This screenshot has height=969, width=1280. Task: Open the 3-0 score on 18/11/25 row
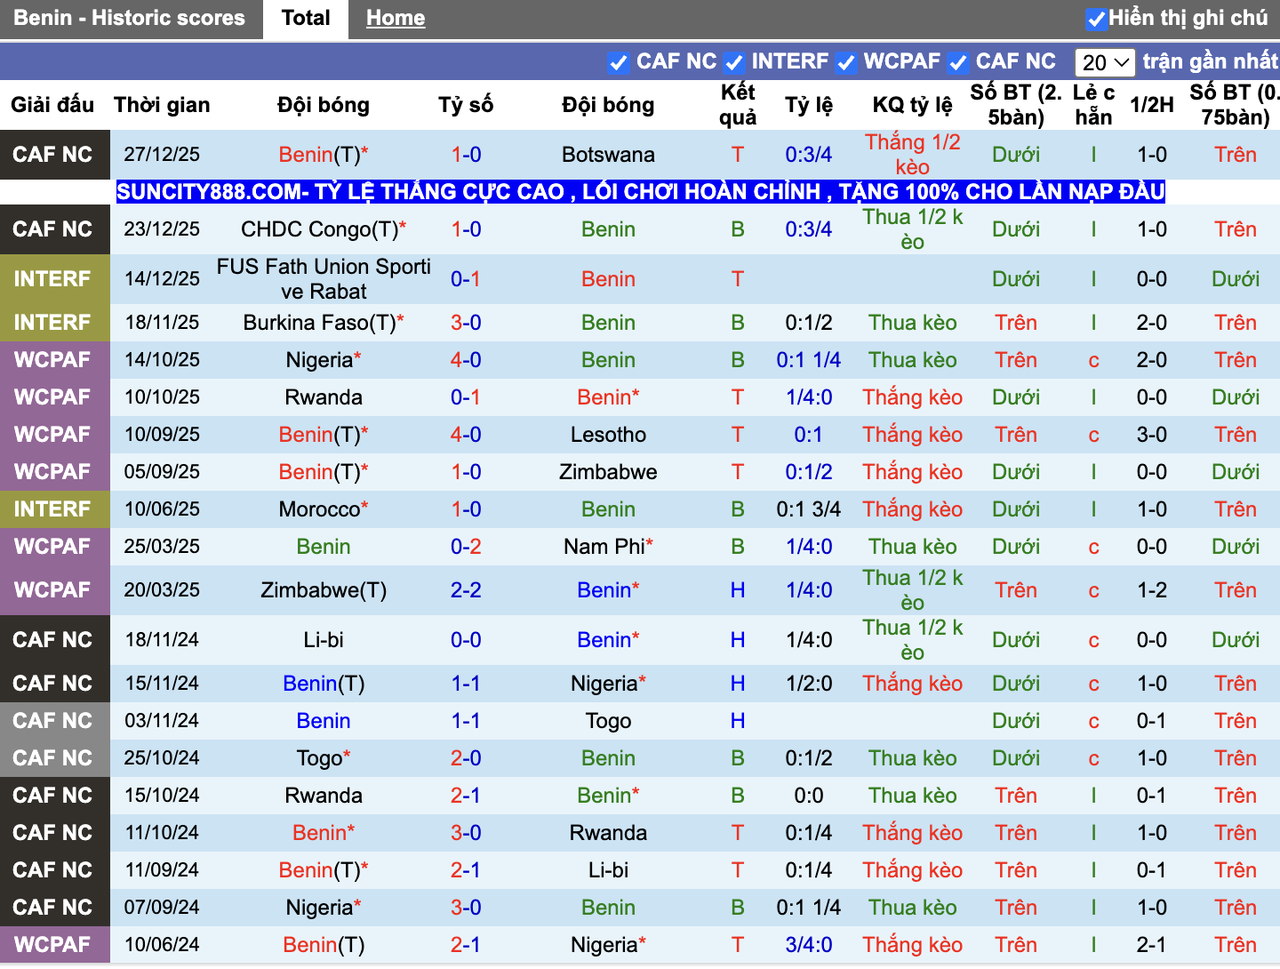466,323
